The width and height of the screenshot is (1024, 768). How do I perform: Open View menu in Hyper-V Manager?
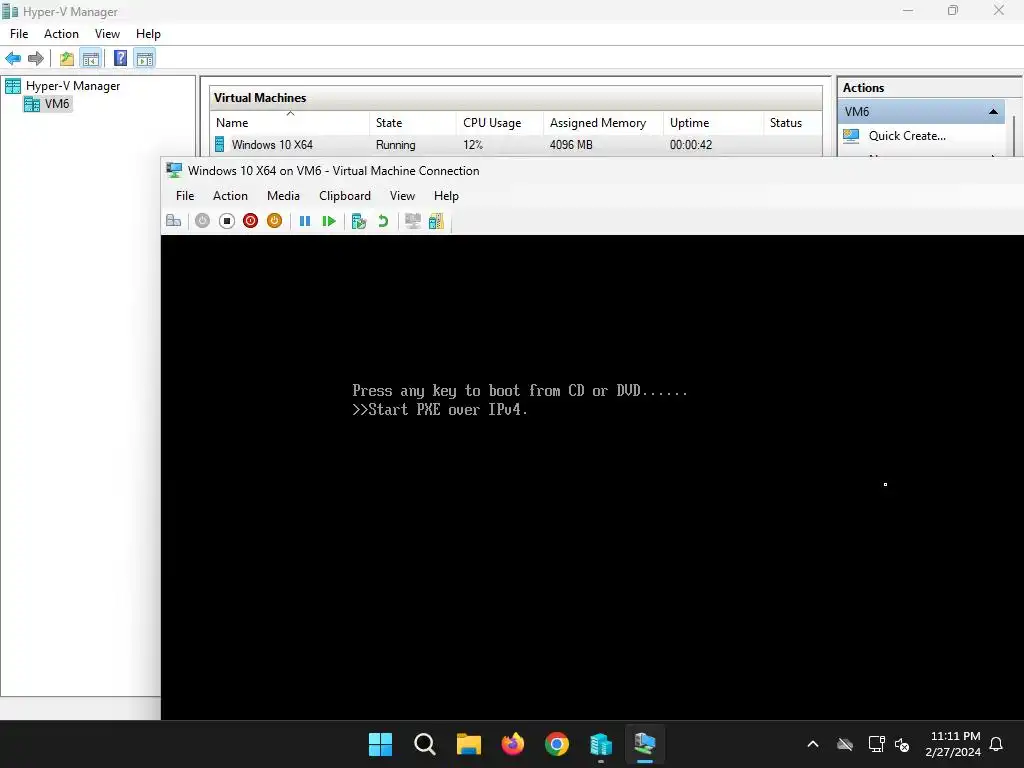(107, 34)
